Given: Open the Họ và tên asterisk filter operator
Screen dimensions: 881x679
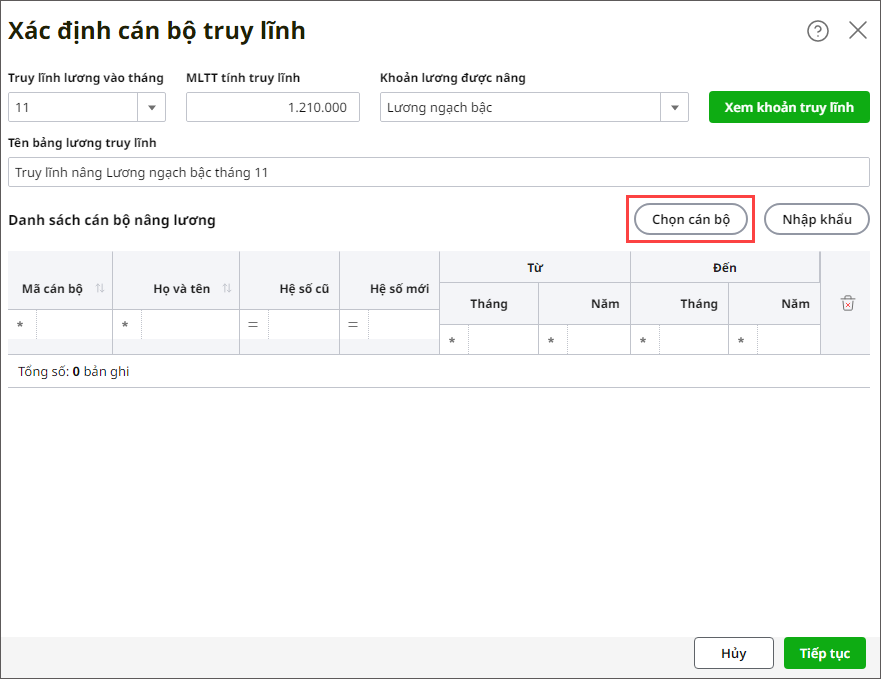Looking at the screenshot, I should 125,324.
